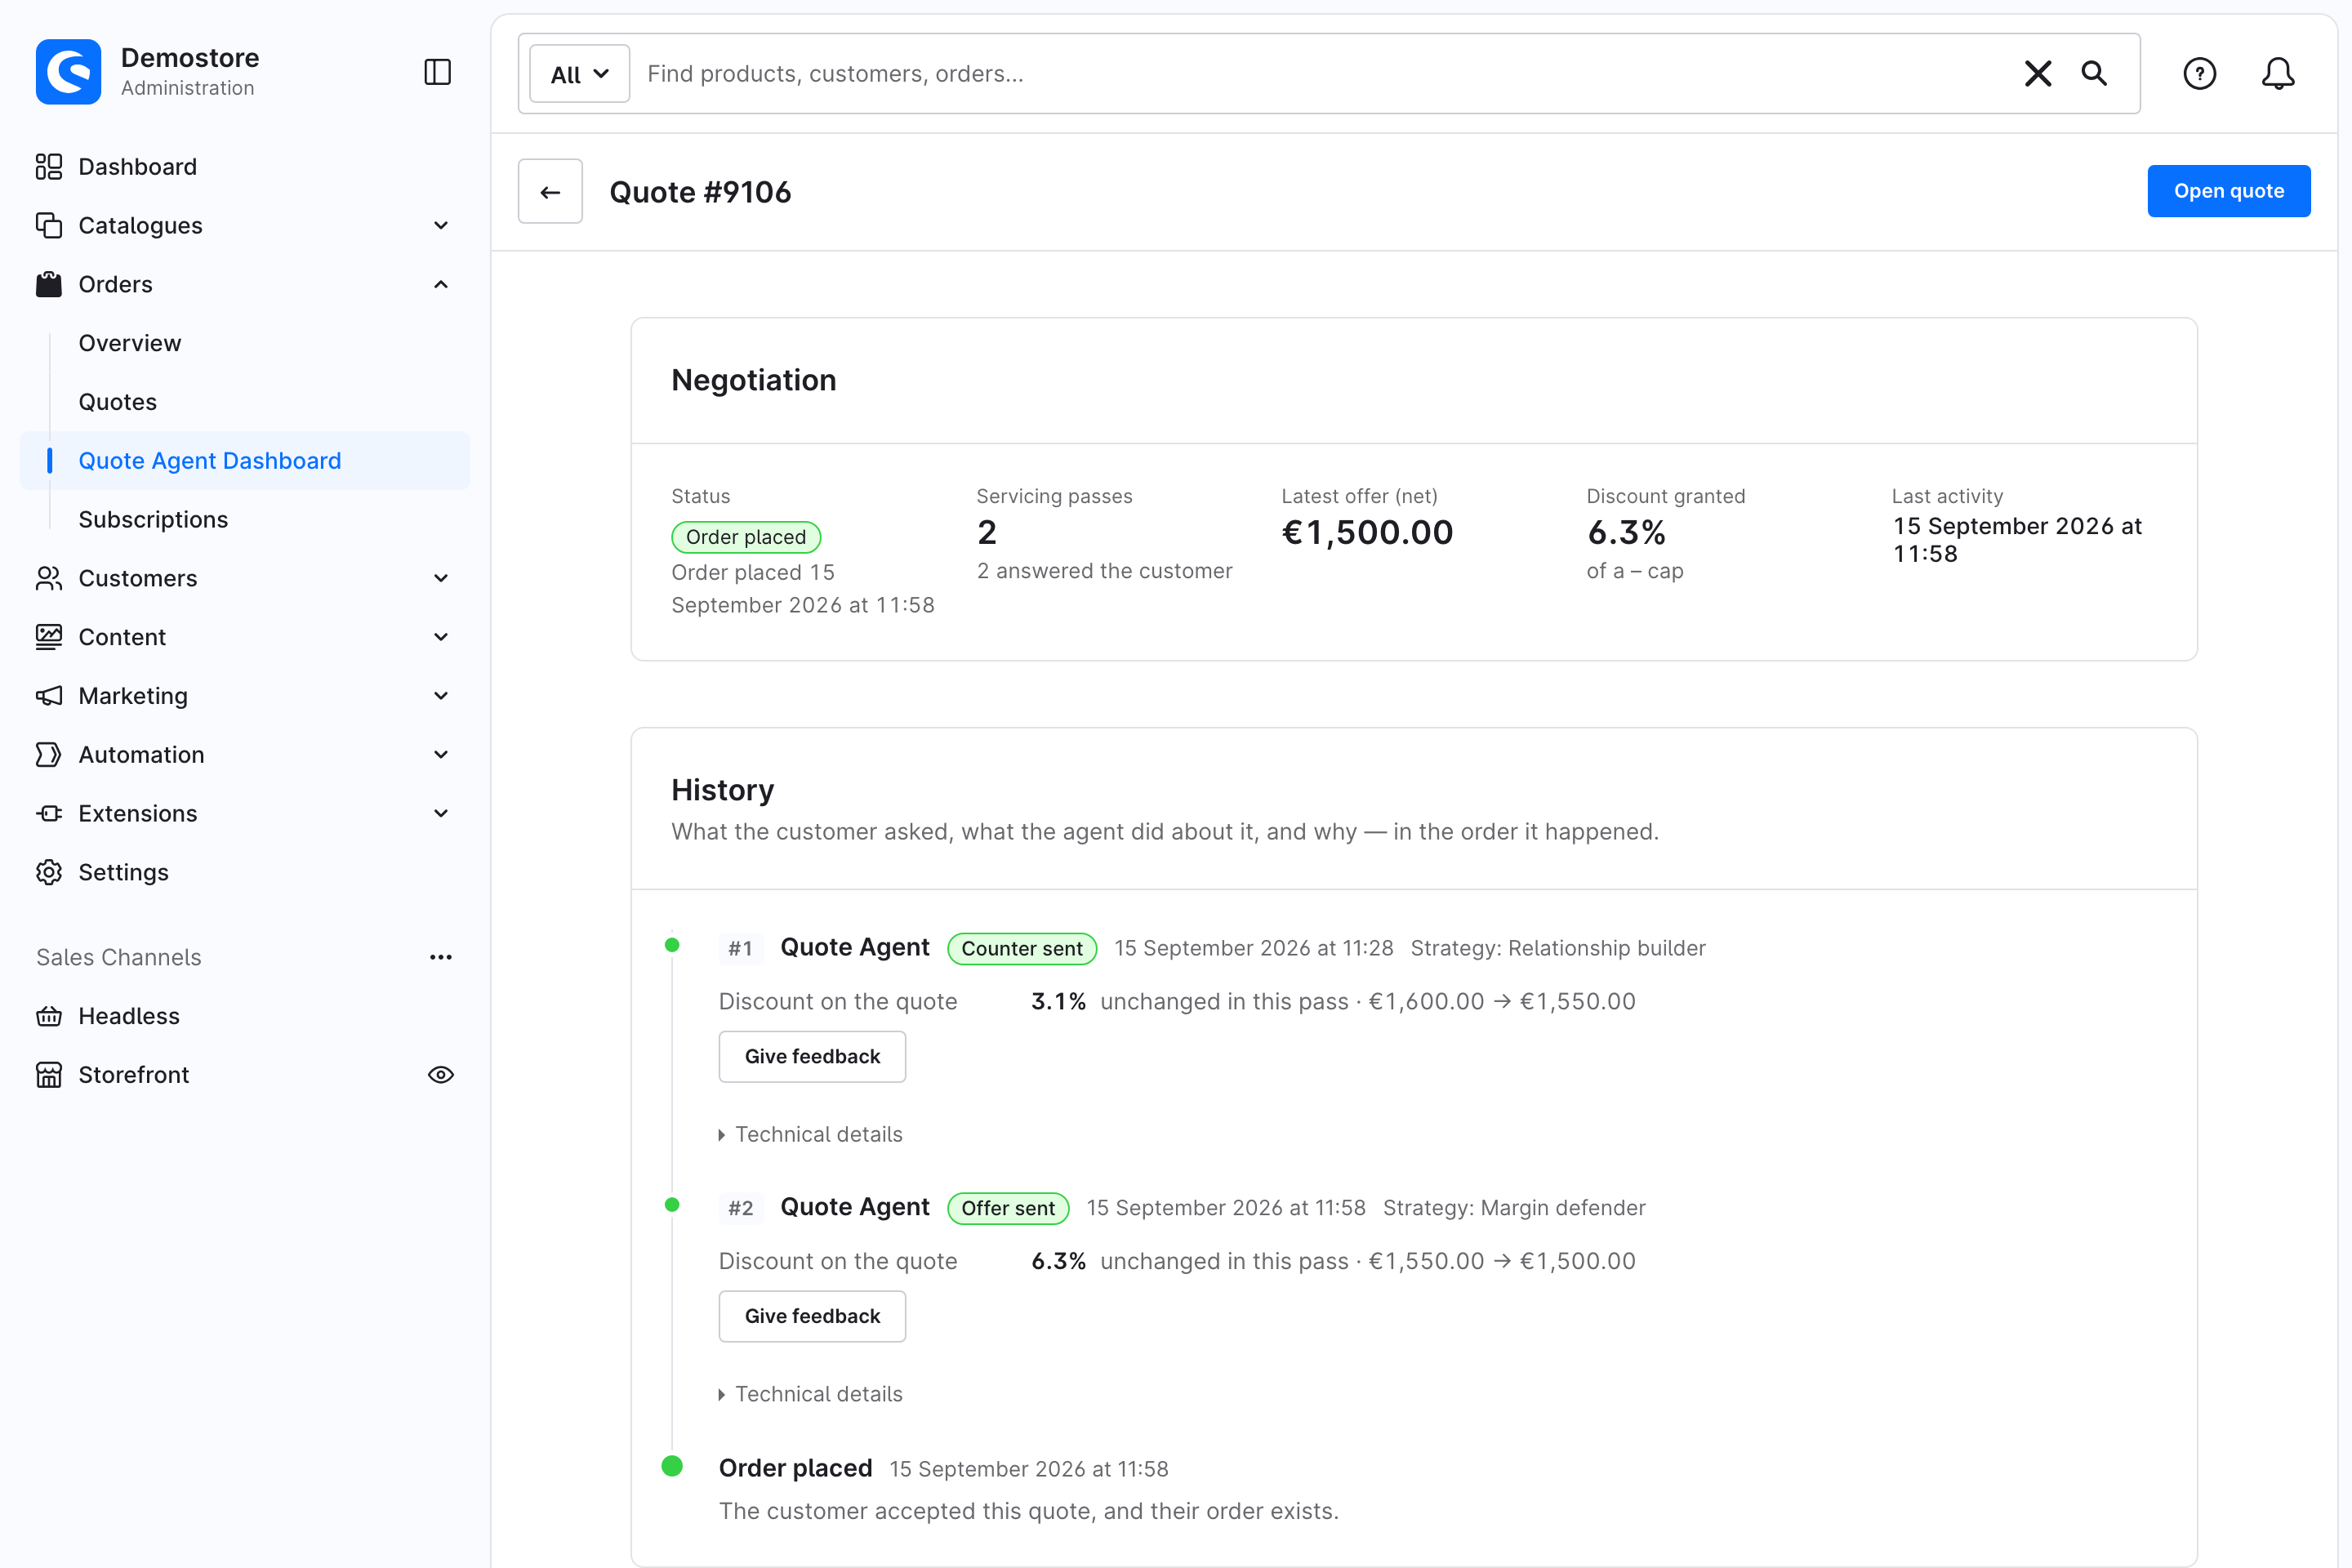The height and width of the screenshot is (1568, 2352).
Task: Click the Open quote button
Action: 2229,191
